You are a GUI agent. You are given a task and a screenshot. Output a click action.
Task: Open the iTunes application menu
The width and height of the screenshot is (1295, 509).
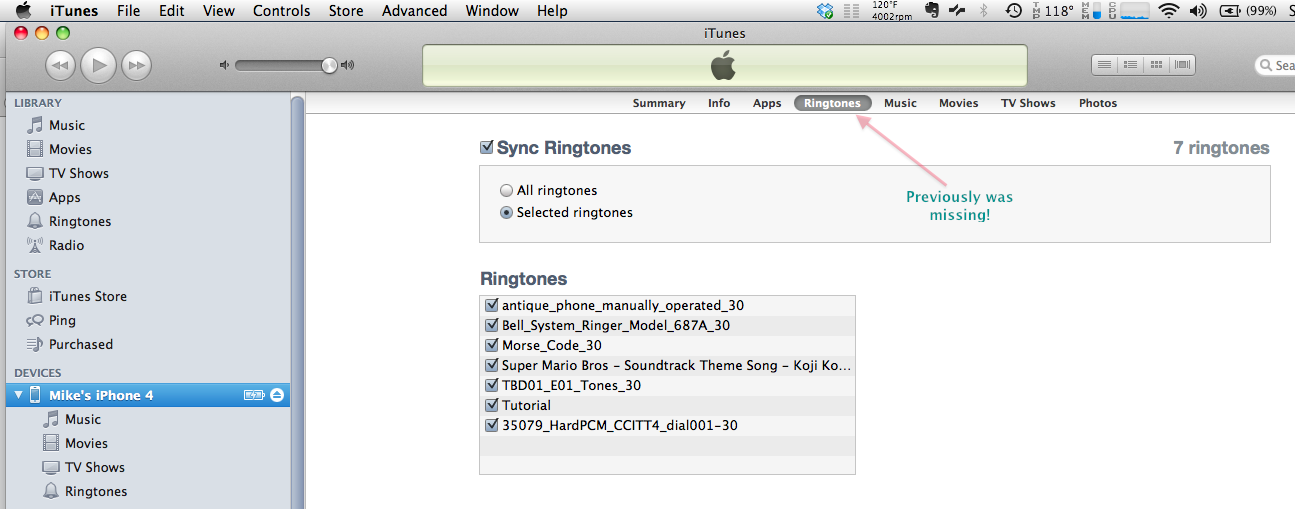[74, 11]
